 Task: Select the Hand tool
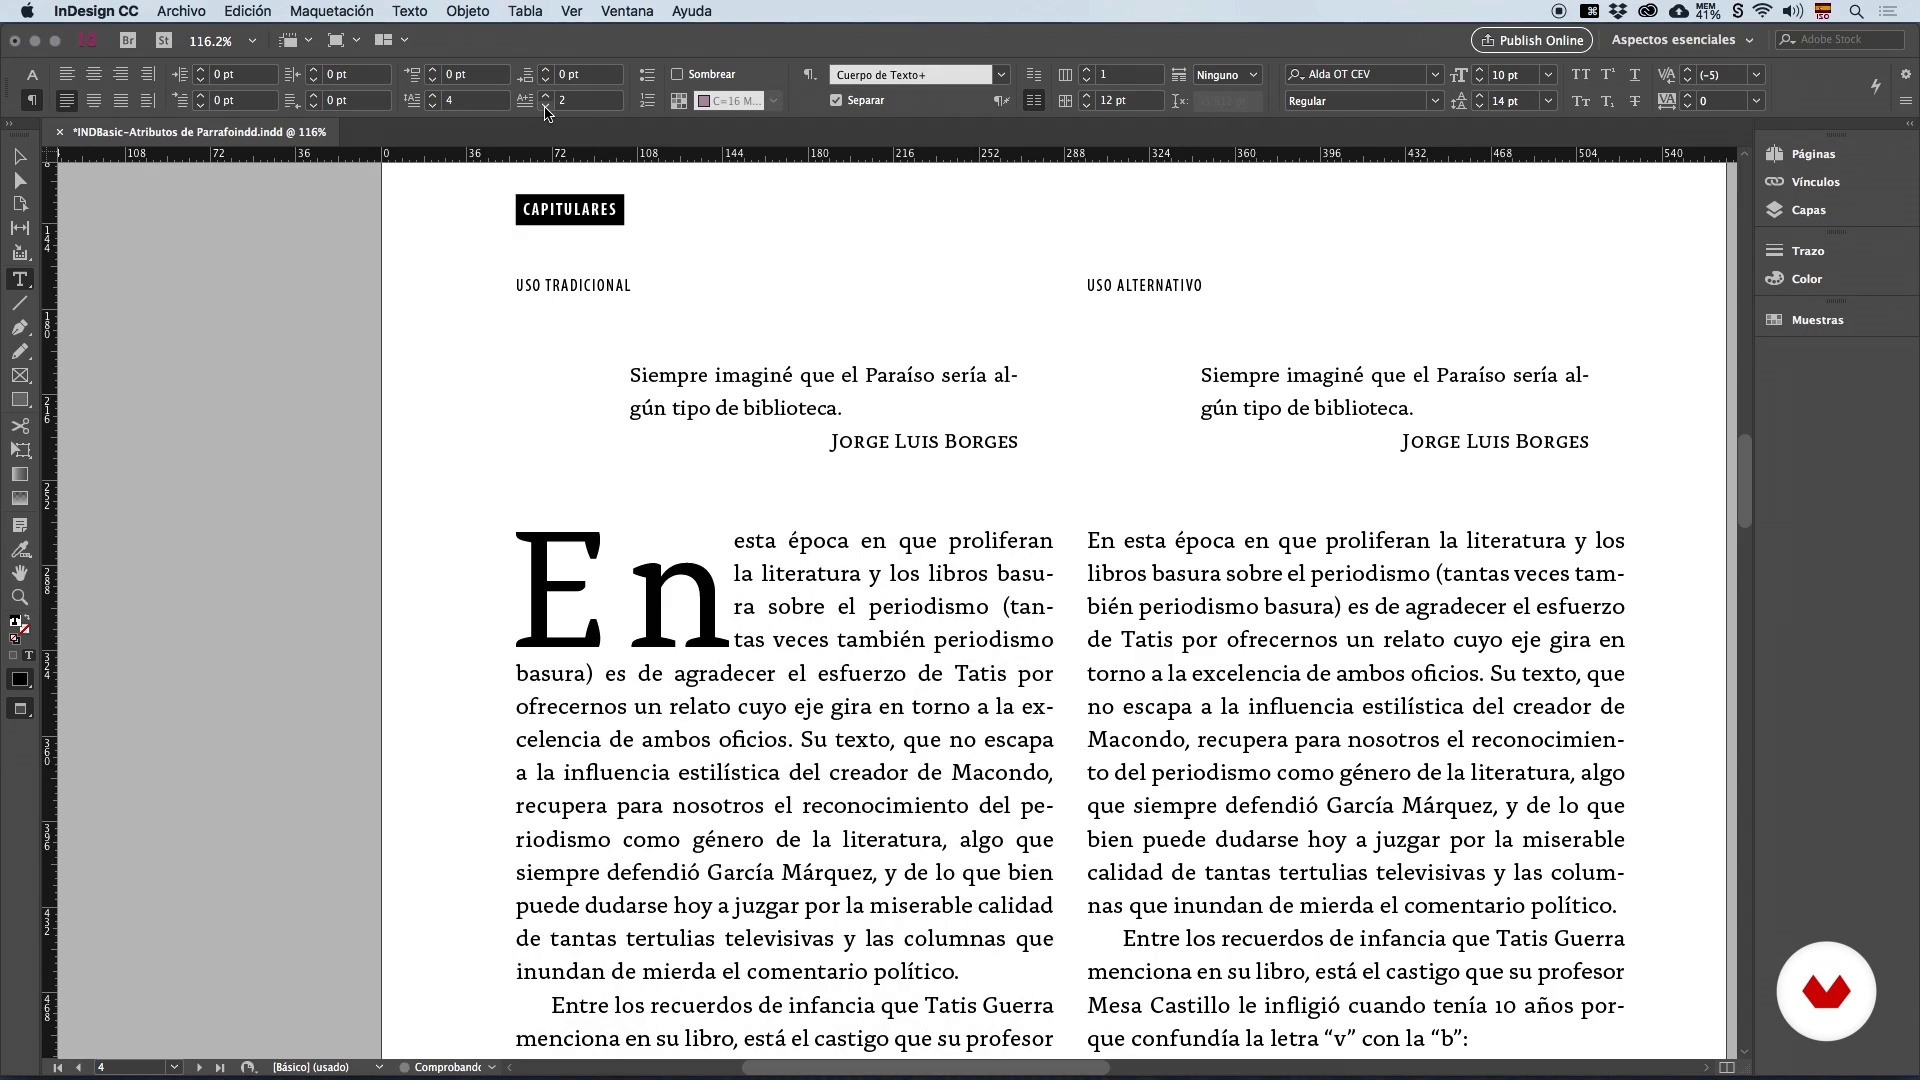click(19, 573)
